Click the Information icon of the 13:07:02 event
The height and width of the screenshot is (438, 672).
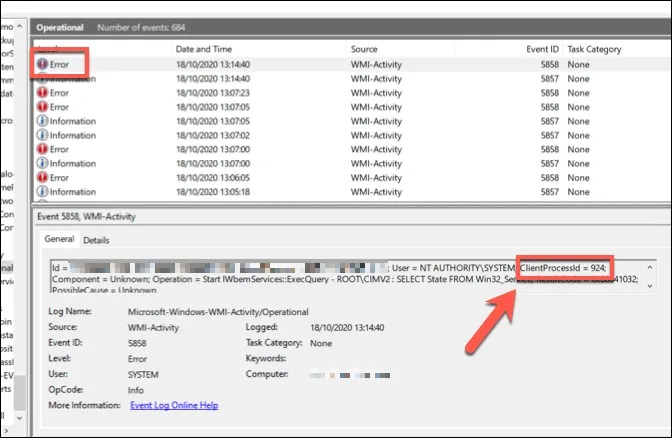(x=42, y=135)
